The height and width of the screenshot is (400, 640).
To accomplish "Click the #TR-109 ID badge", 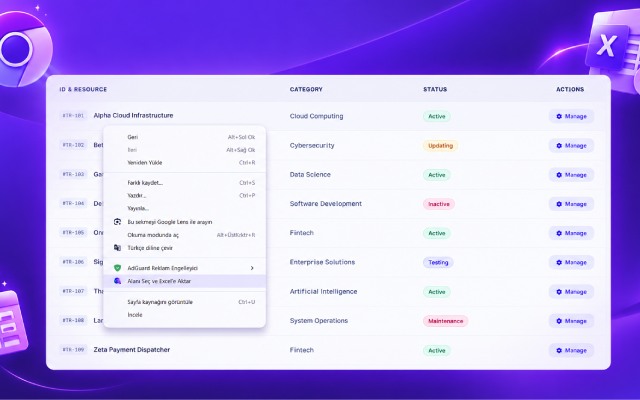I will 73,350.
